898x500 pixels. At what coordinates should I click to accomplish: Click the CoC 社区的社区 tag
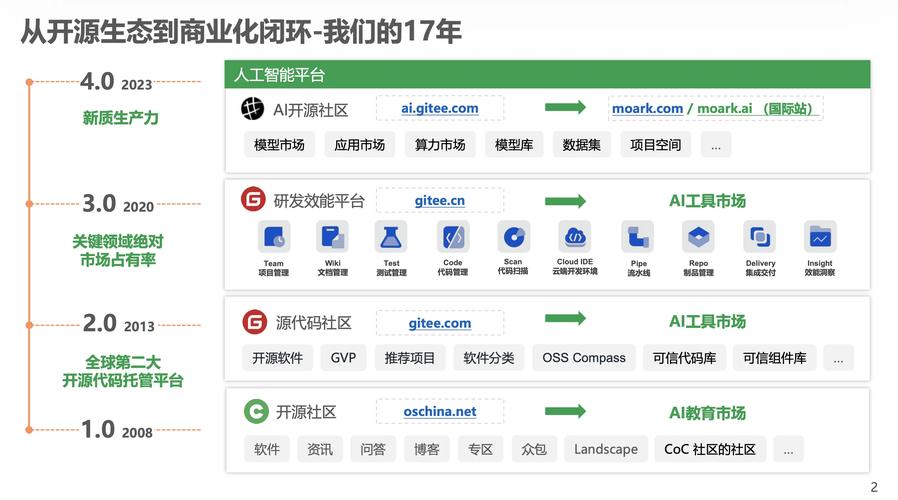(710, 449)
